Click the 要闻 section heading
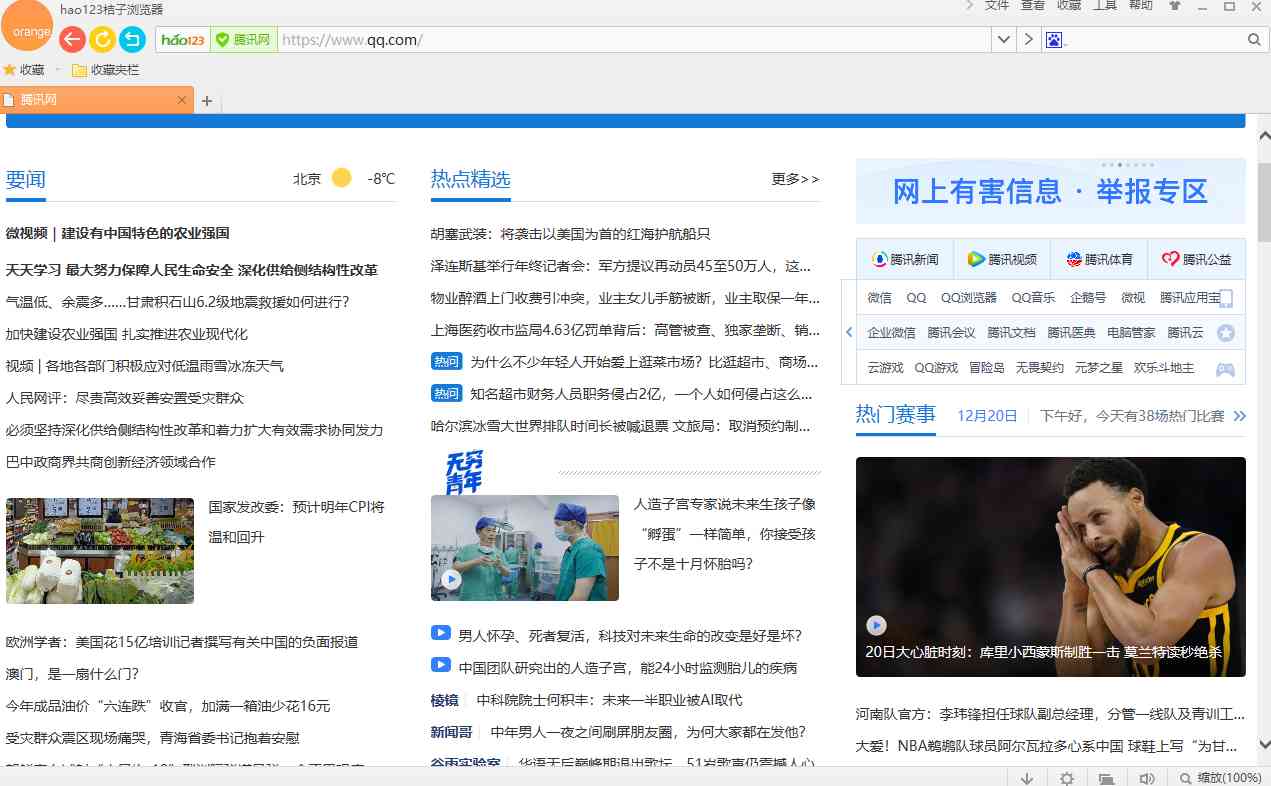1271x786 pixels. (26, 179)
